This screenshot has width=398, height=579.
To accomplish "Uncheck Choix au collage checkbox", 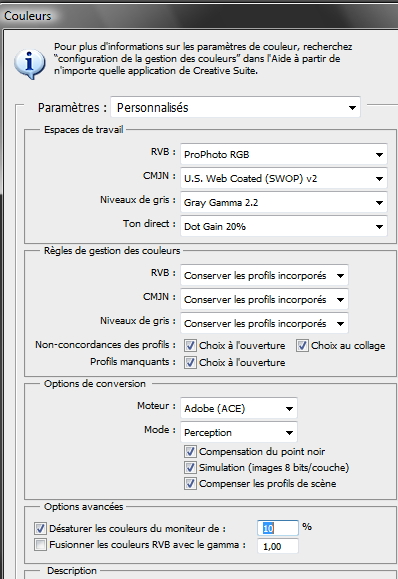I will 302,346.
